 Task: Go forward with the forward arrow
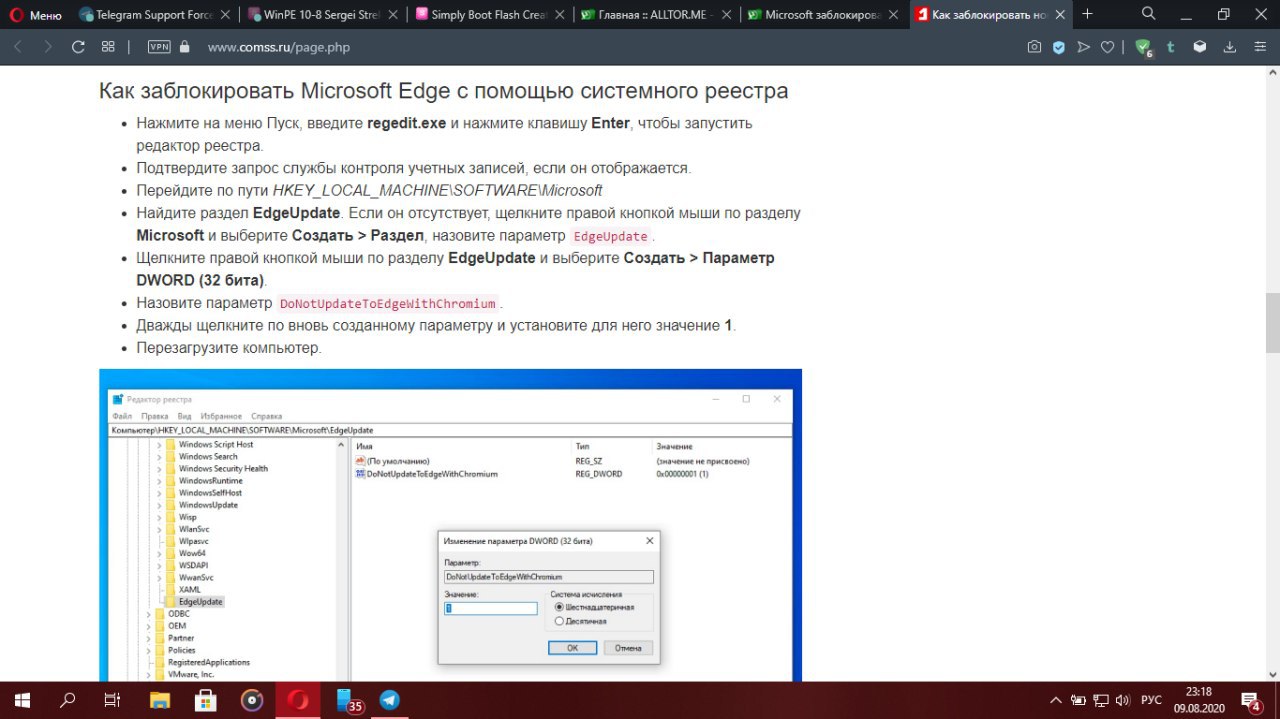pyautogui.click(x=48, y=47)
